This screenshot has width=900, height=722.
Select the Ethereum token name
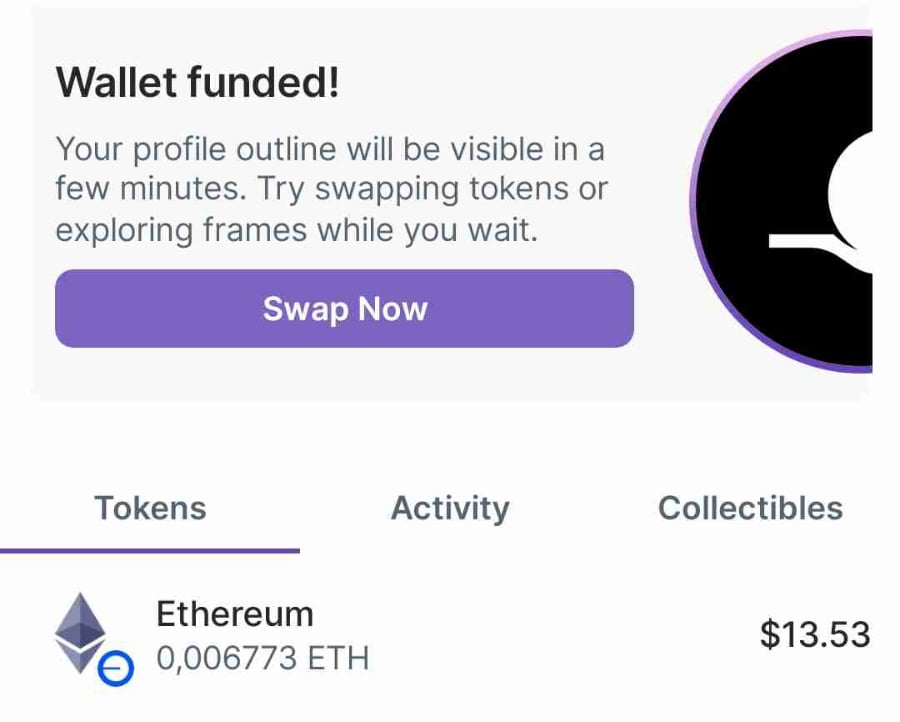[x=235, y=614]
